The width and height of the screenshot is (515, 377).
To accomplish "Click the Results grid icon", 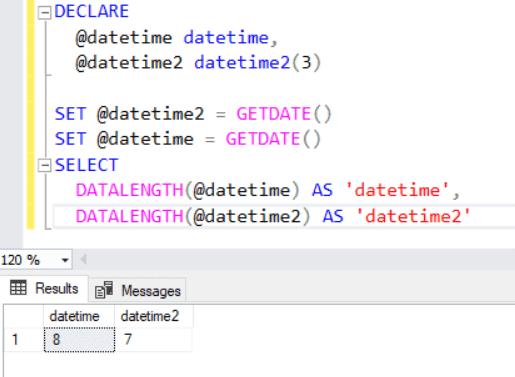I will pos(18,288).
